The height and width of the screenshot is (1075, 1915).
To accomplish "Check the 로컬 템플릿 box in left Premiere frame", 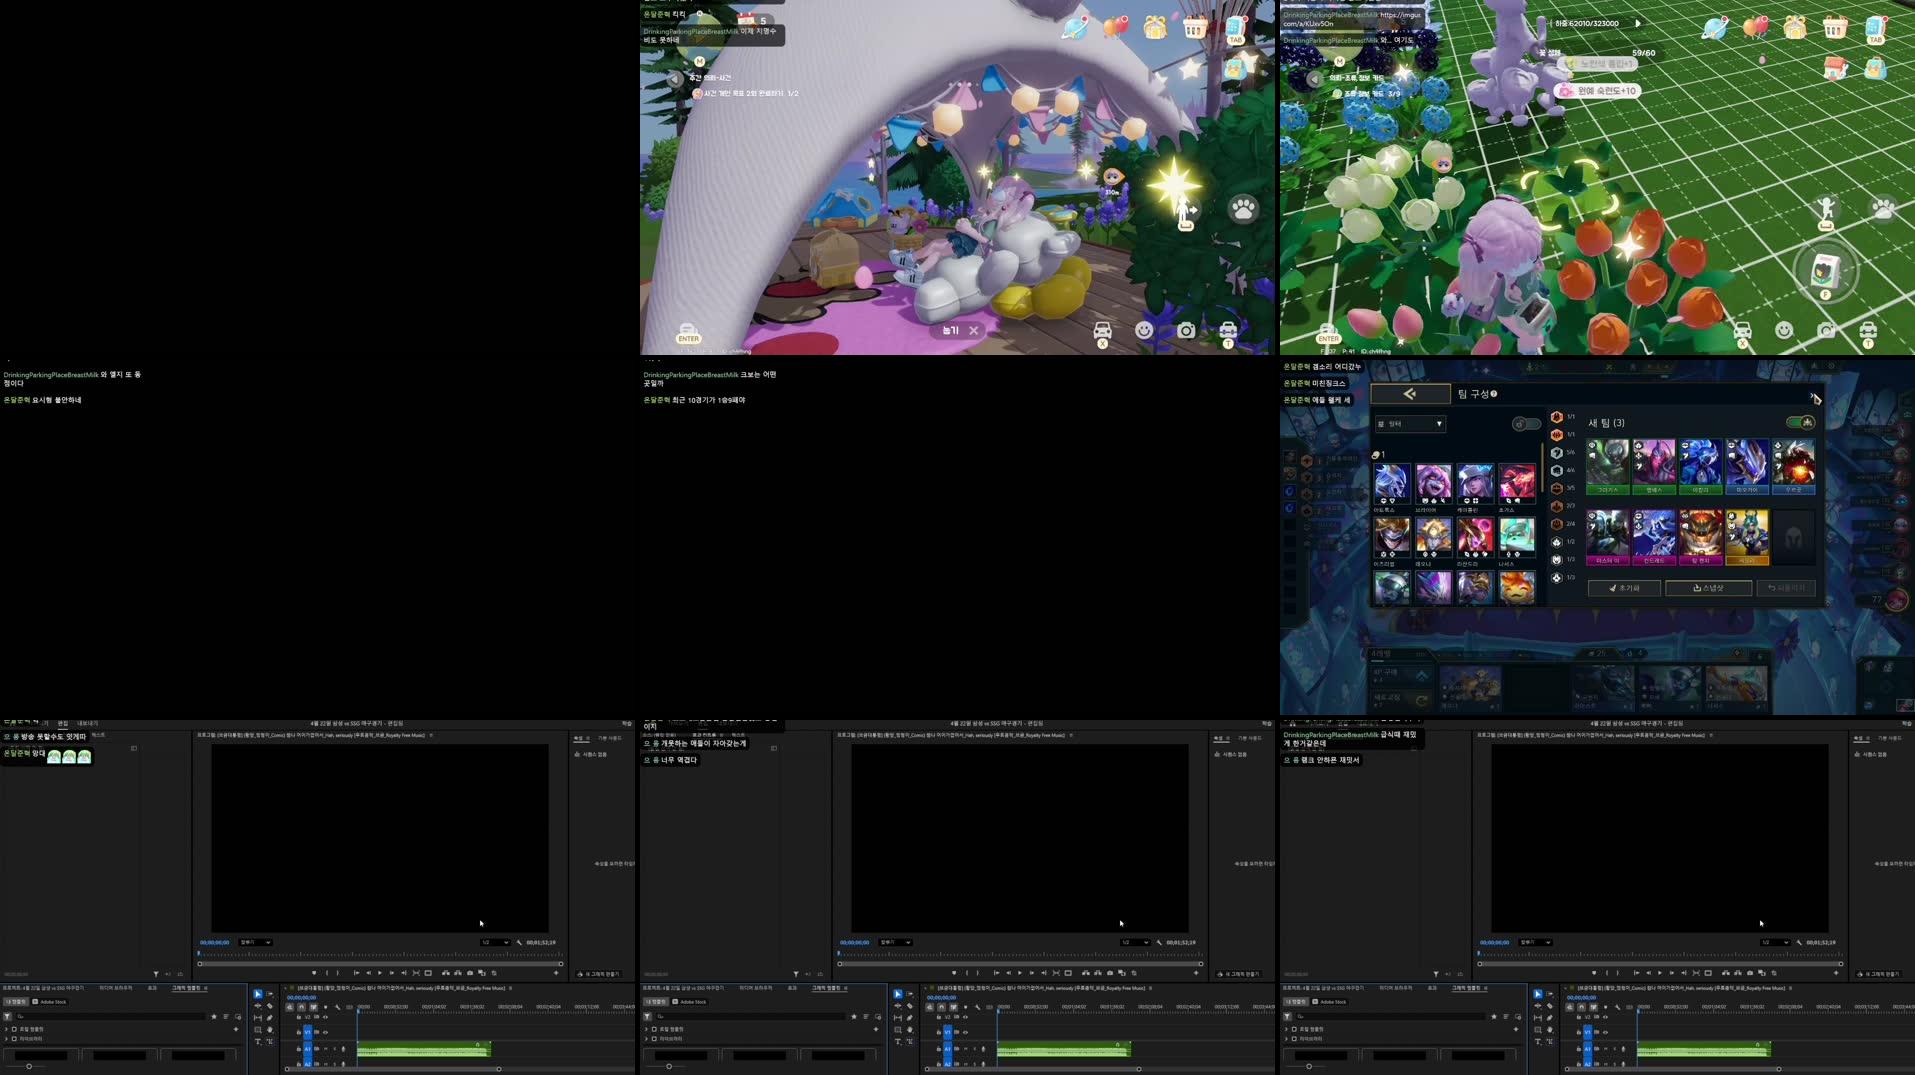I will 14,1029.
